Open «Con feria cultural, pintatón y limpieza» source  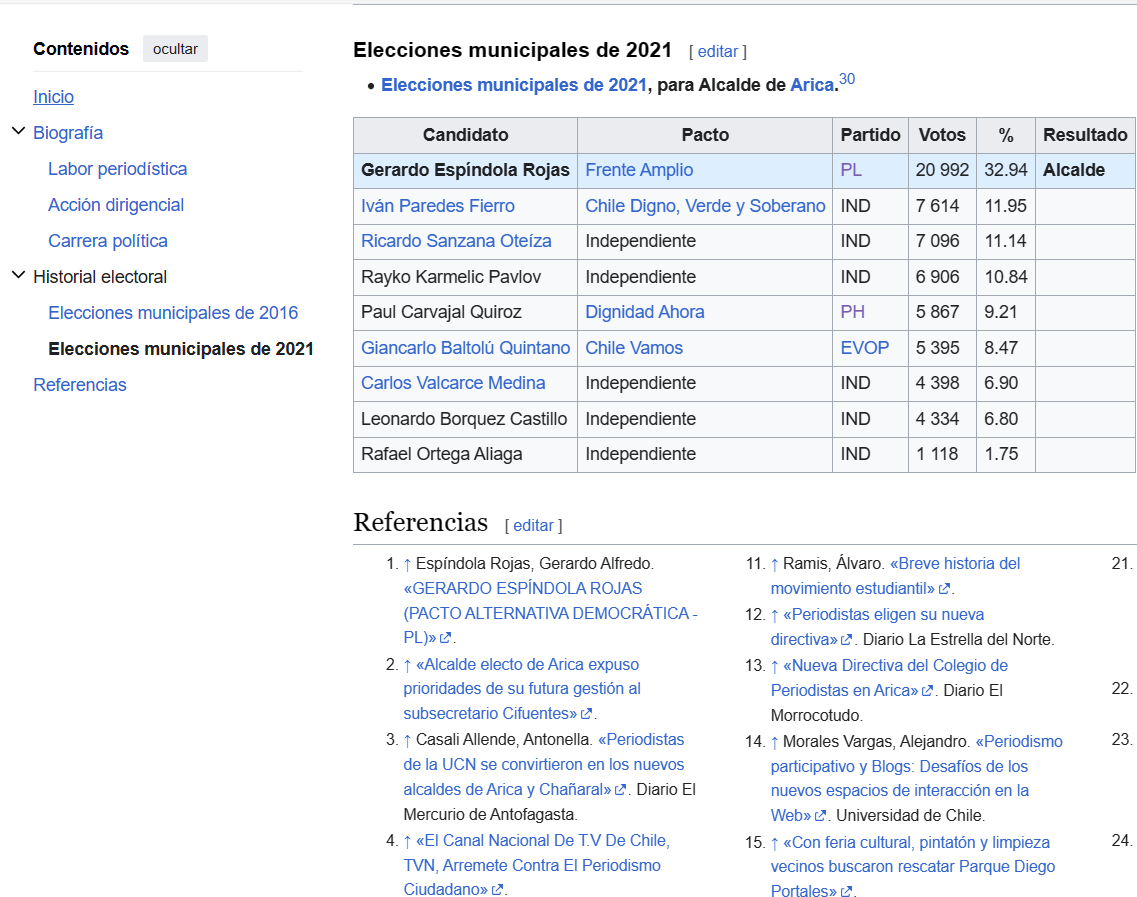coord(913,867)
